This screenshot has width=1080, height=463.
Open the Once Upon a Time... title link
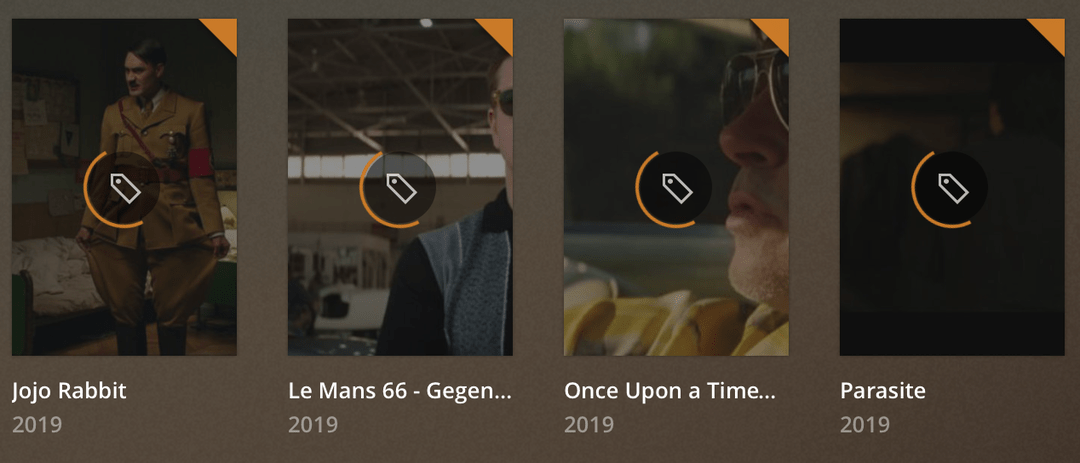(x=670, y=392)
